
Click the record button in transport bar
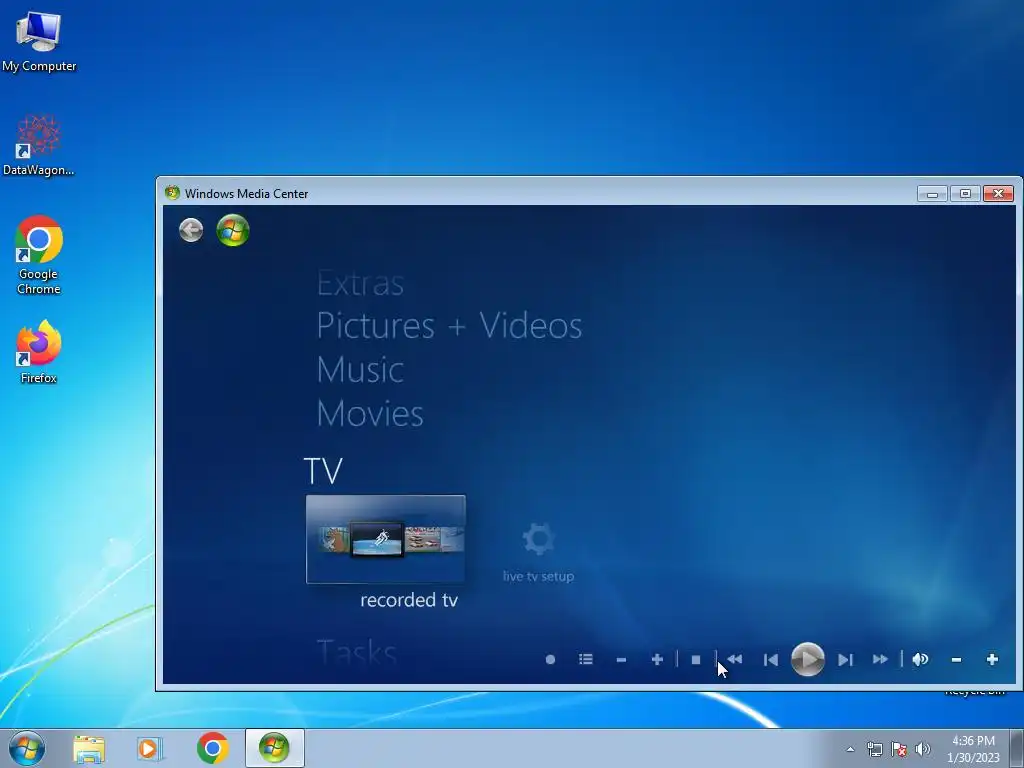551,660
